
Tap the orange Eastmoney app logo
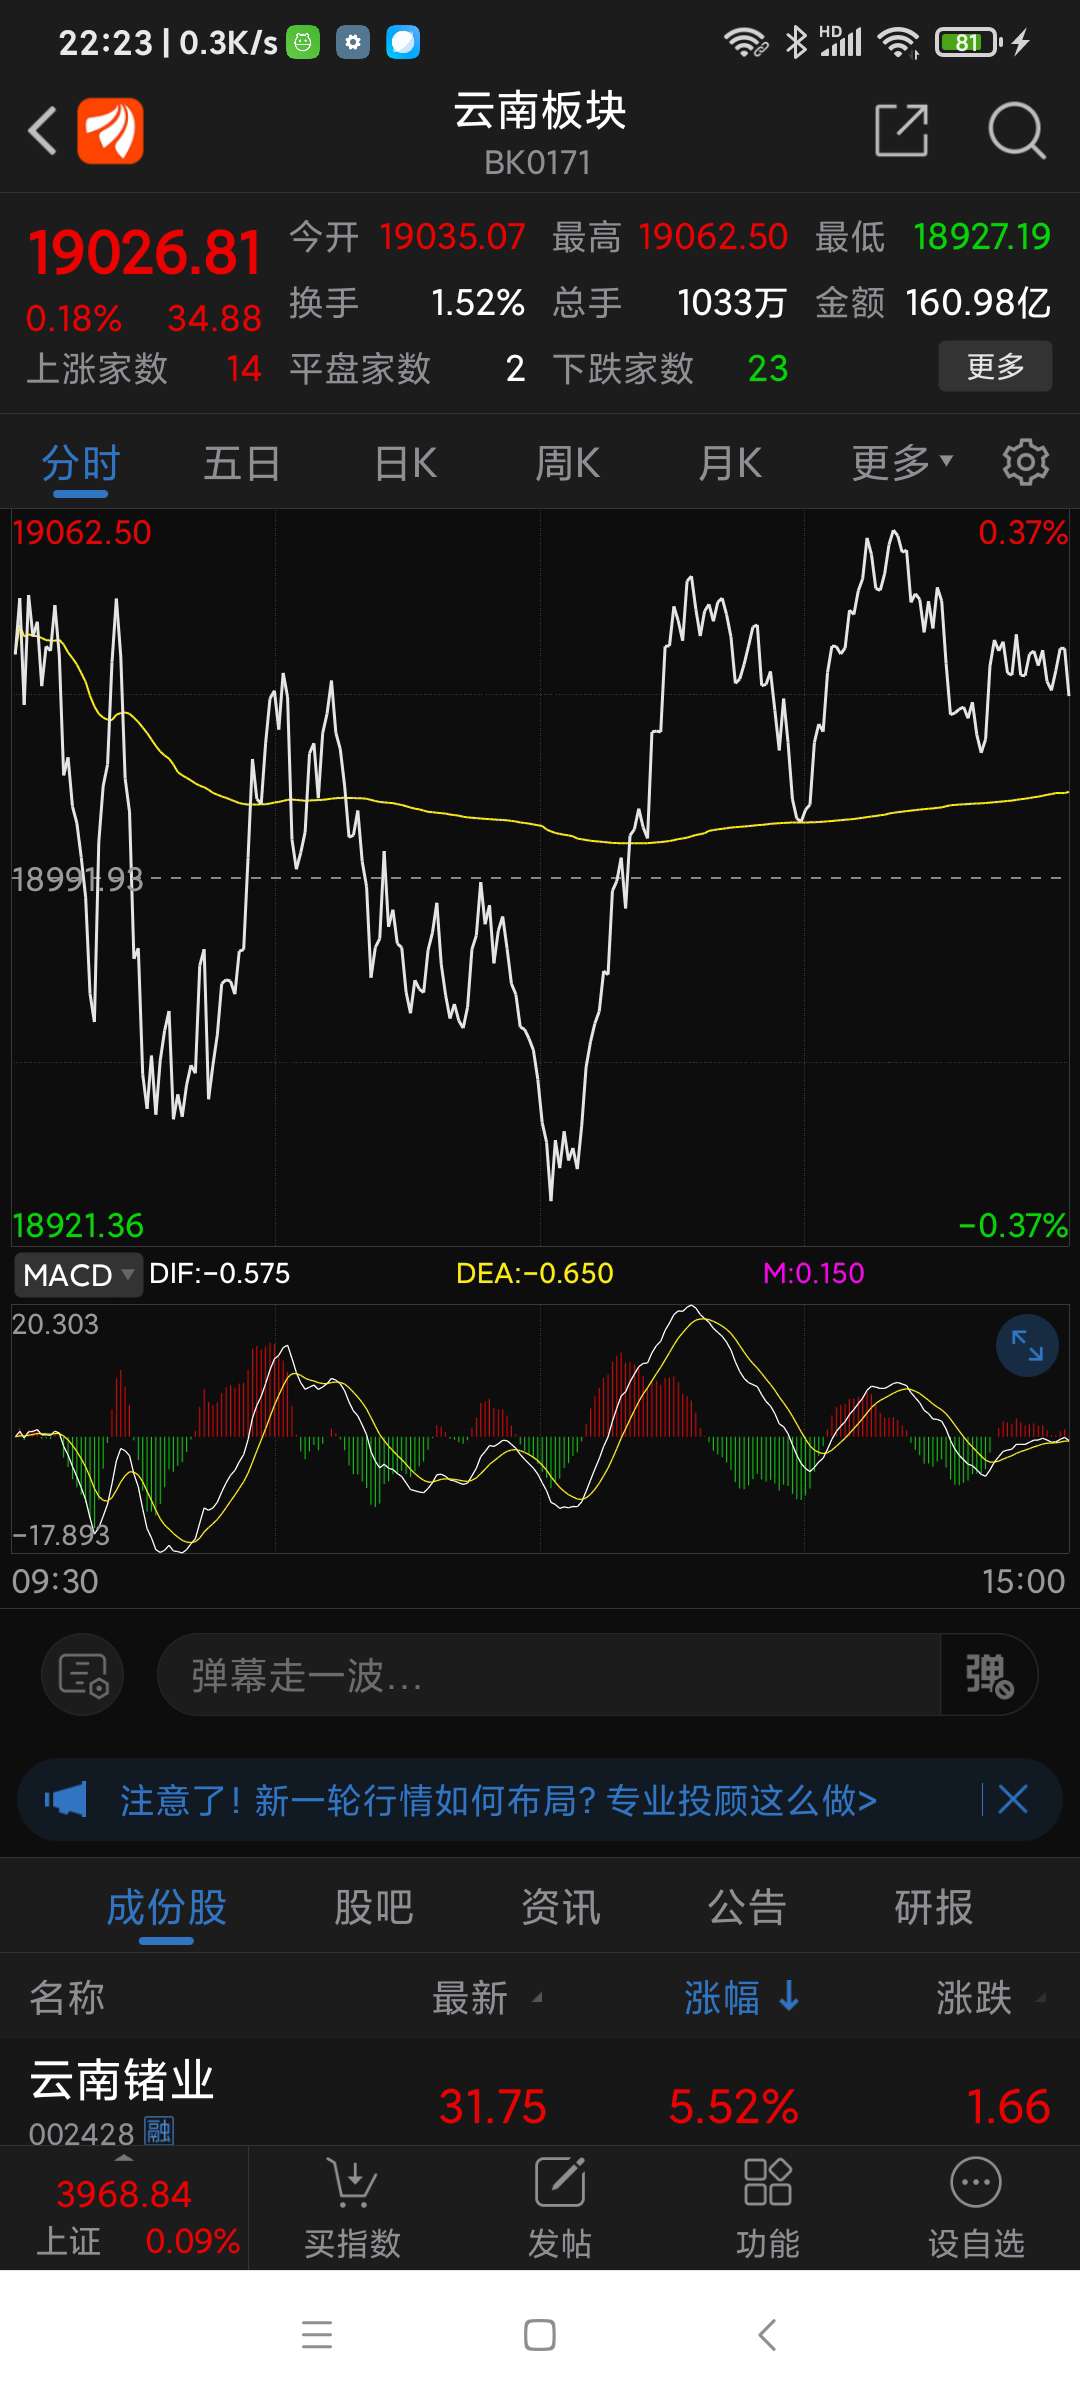pos(110,131)
